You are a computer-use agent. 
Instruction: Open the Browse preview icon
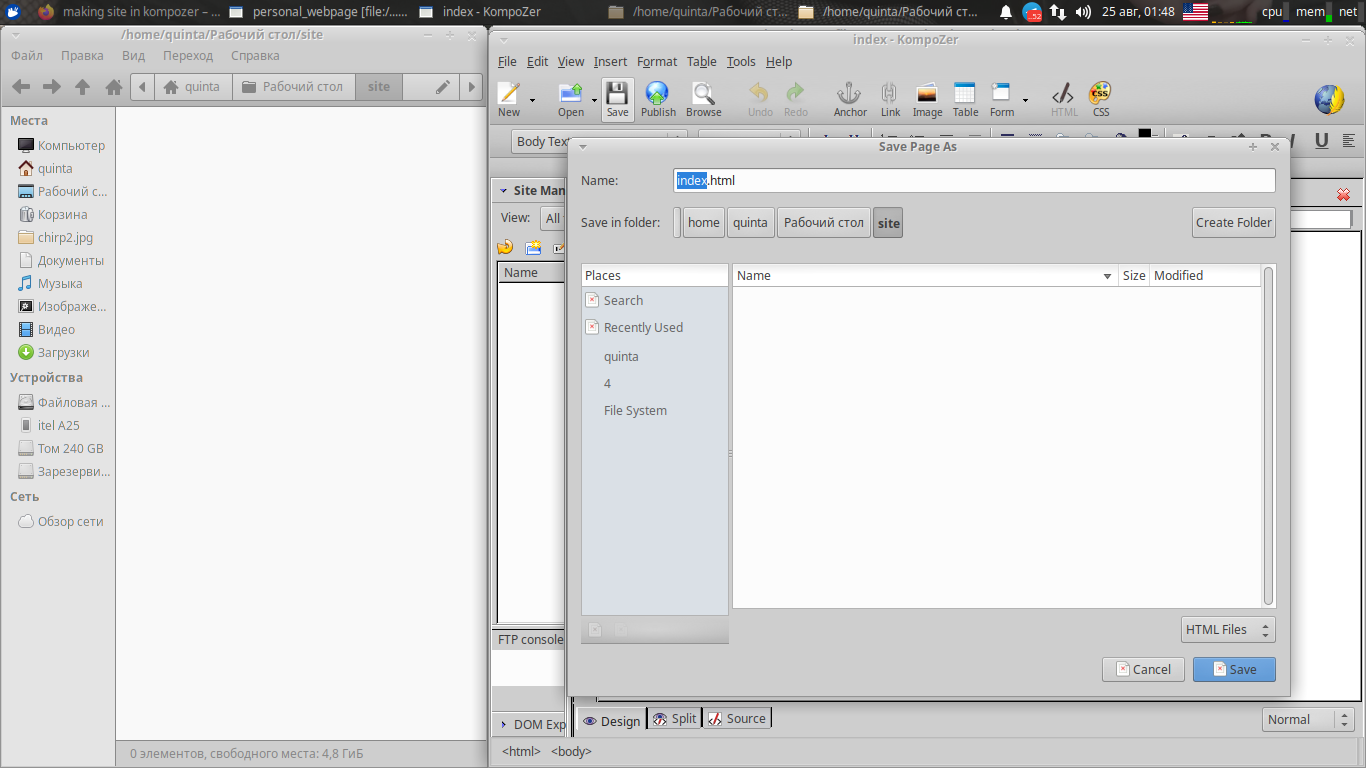pos(703,99)
